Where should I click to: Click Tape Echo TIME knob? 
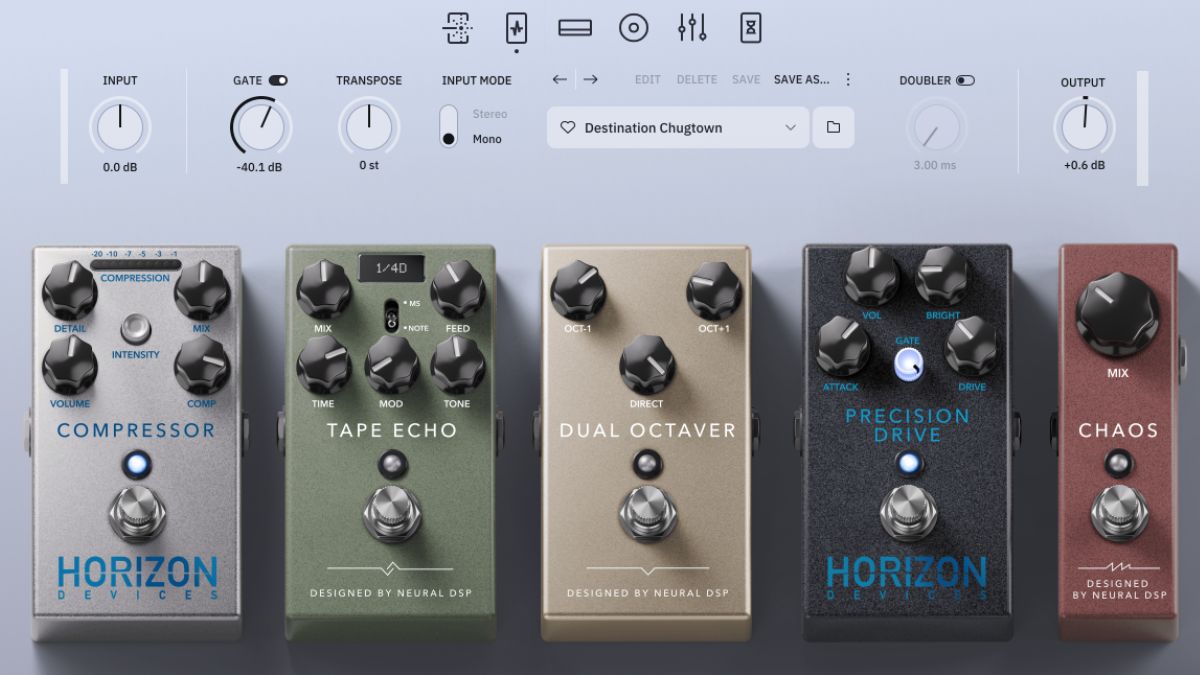pos(324,364)
